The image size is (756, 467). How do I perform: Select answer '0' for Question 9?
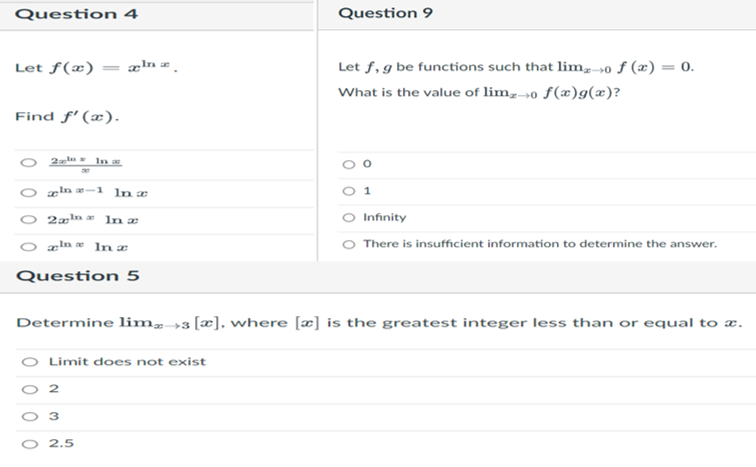[x=349, y=165]
